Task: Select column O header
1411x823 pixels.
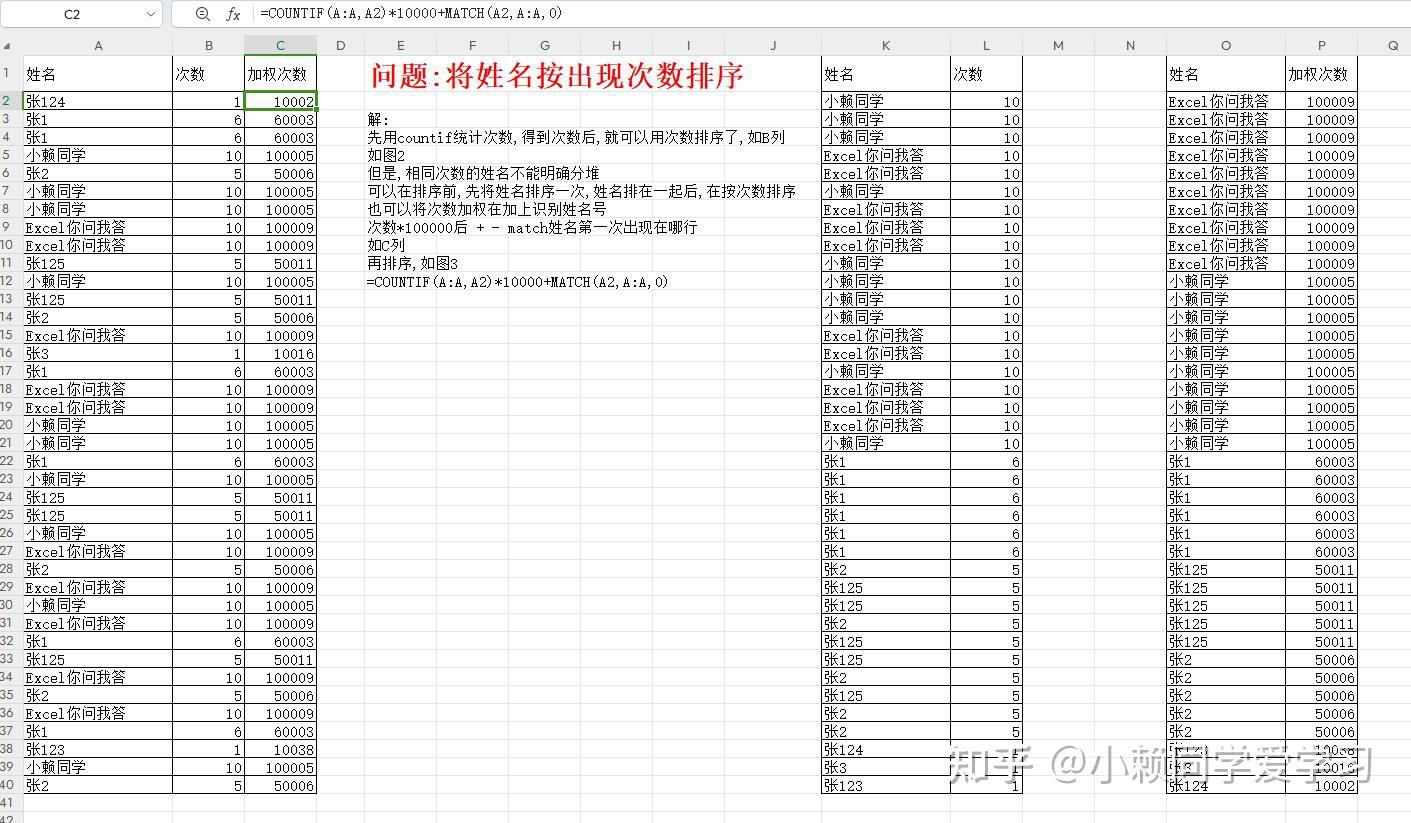Action: click(1226, 46)
